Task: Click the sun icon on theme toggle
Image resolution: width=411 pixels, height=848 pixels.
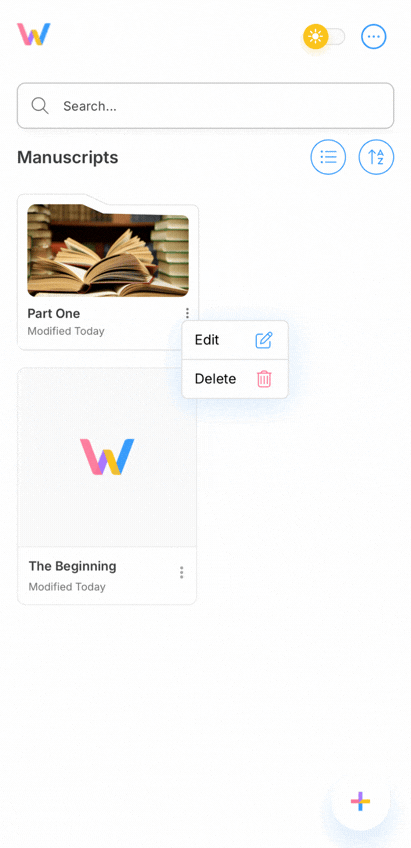Action: pos(316,37)
